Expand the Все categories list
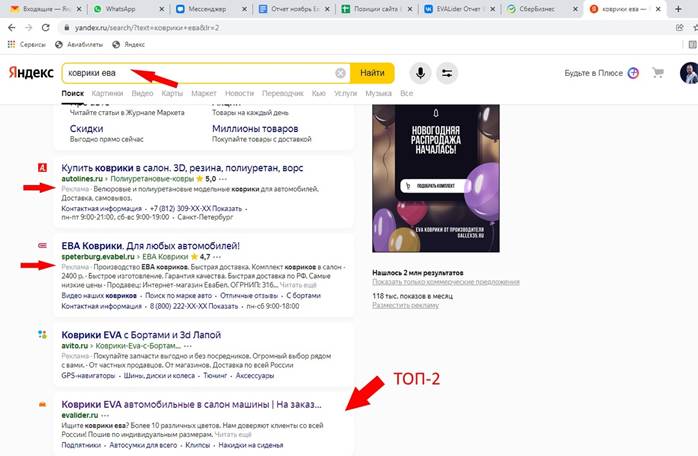Image resolution: width=698 pixels, height=456 pixels. [x=406, y=93]
